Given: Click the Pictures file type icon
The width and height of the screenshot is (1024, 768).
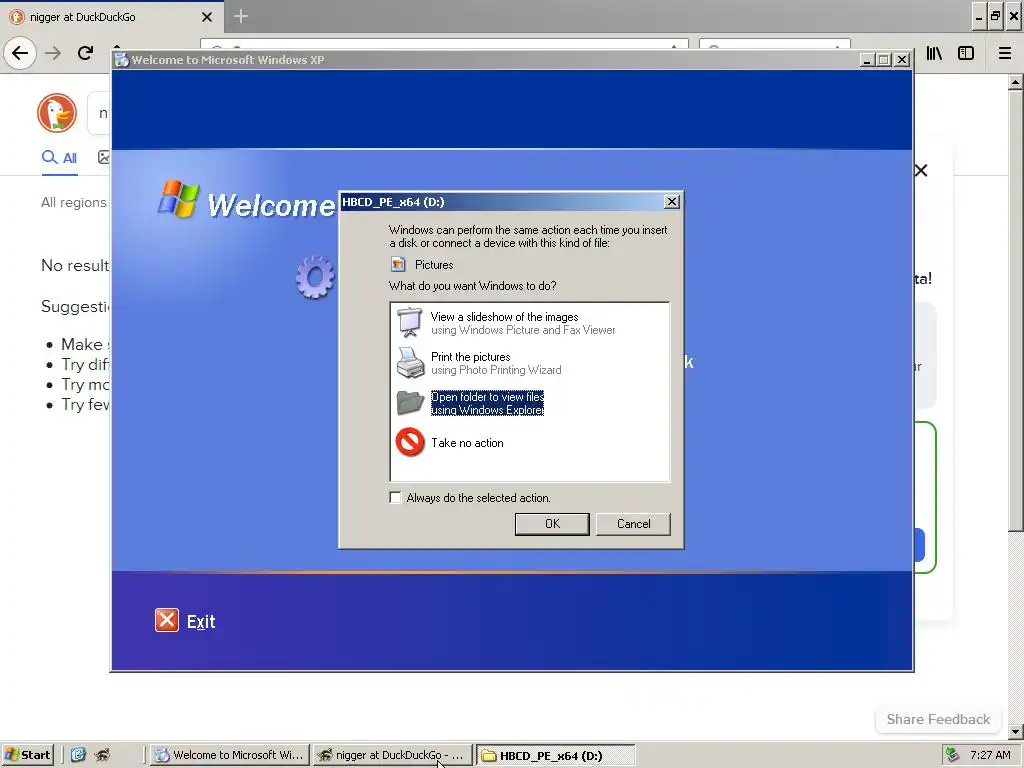Looking at the screenshot, I should [x=398, y=264].
